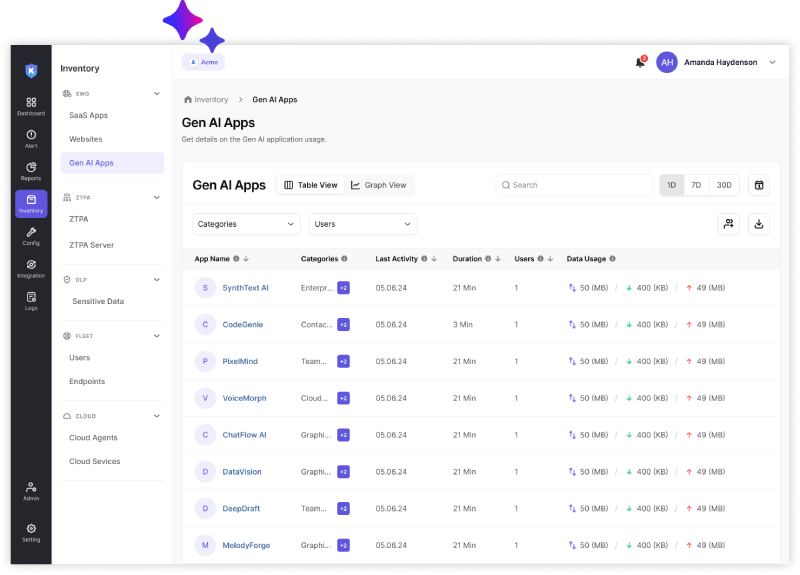Click the Search input field
The width and height of the screenshot is (800, 575).
coord(575,185)
